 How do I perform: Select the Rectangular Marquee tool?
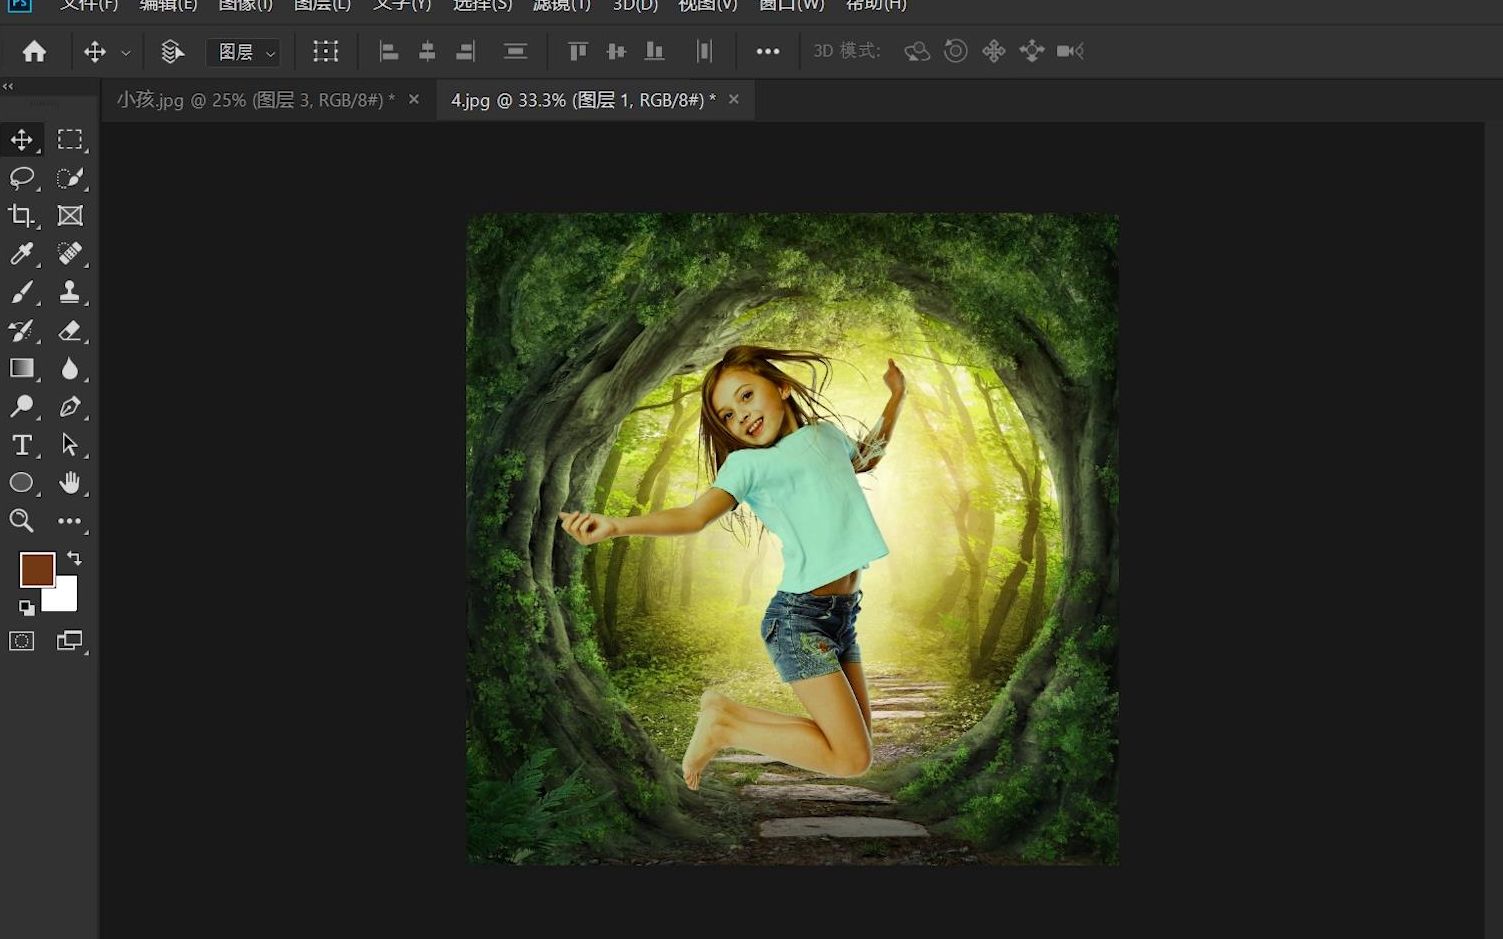(70, 140)
